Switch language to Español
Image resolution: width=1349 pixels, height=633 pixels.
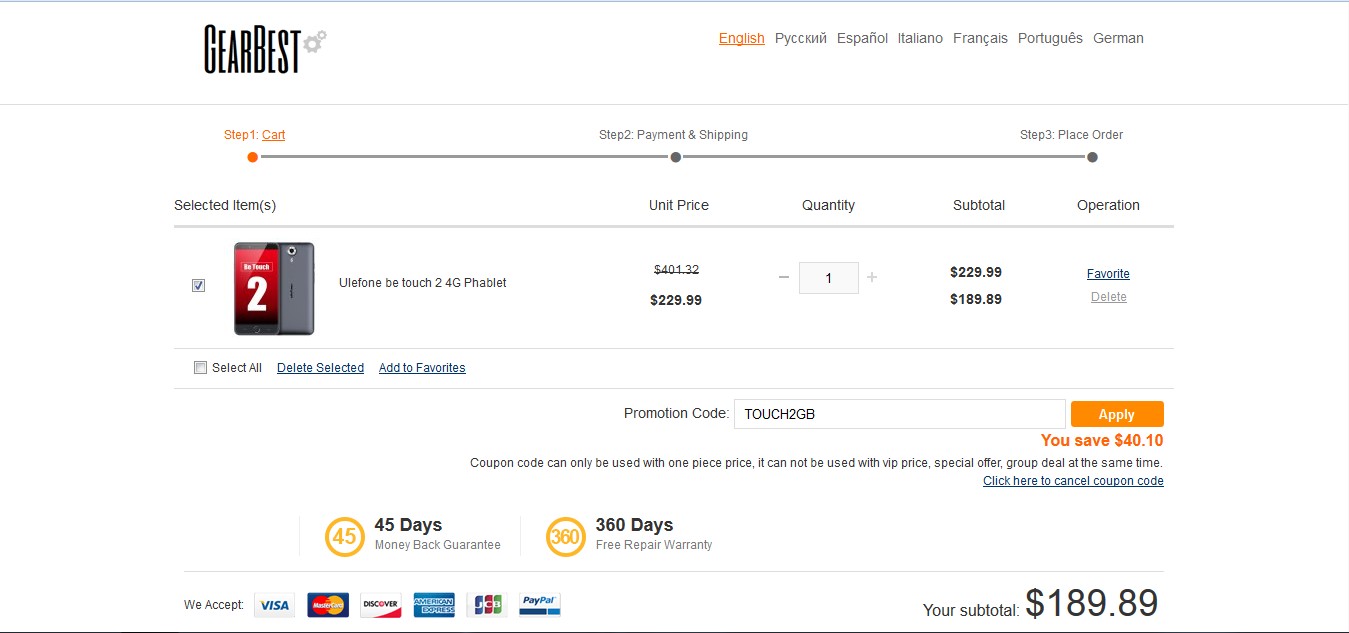tap(862, 38)
